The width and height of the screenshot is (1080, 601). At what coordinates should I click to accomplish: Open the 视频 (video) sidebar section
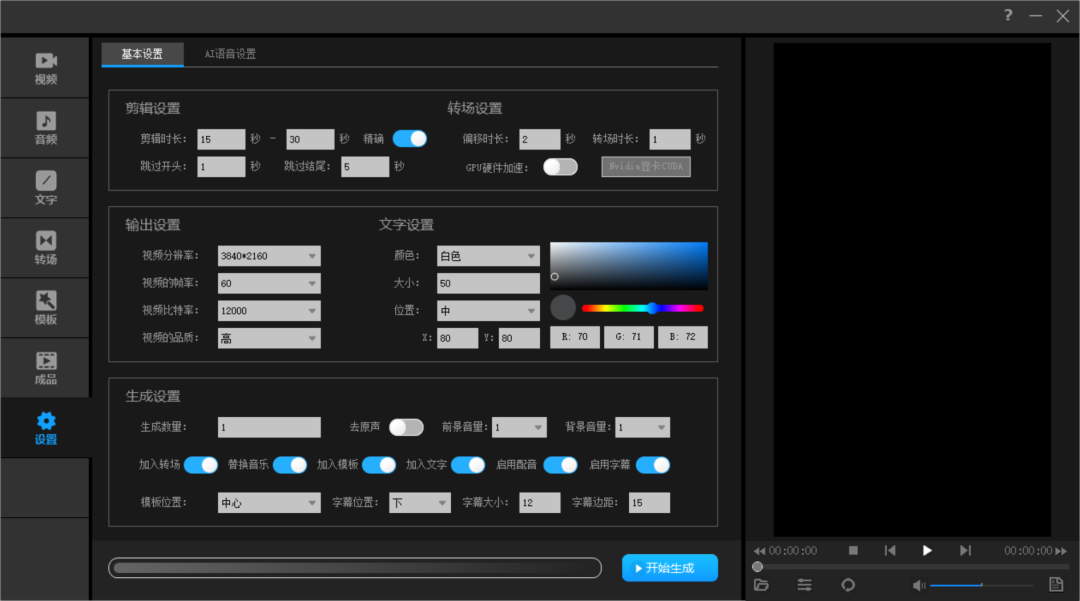click(x=45, y=68)
